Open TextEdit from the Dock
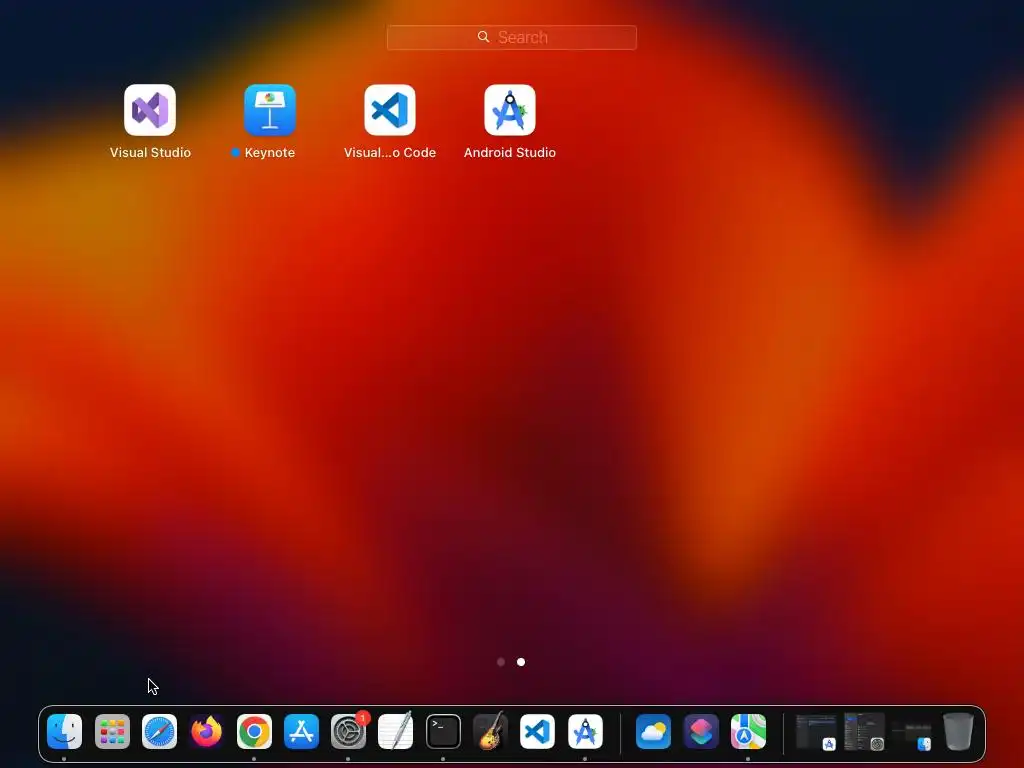Image resolution: width=1024 pixels, height=768 pixels. (396, 731)
